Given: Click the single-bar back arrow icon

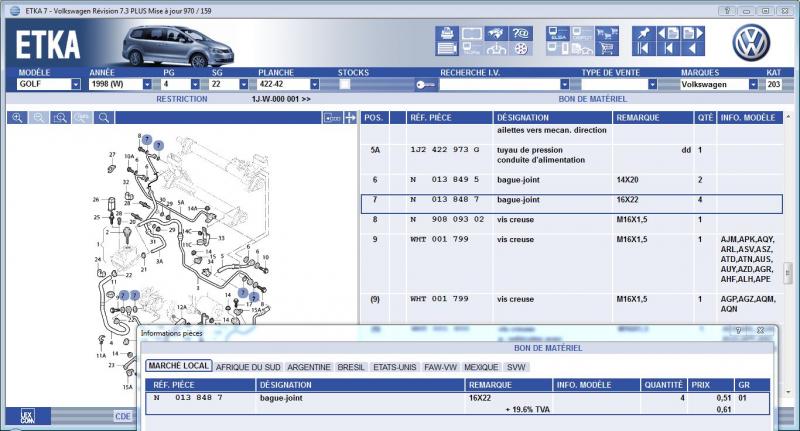Looking at the screenshot, I should (668, 48).
